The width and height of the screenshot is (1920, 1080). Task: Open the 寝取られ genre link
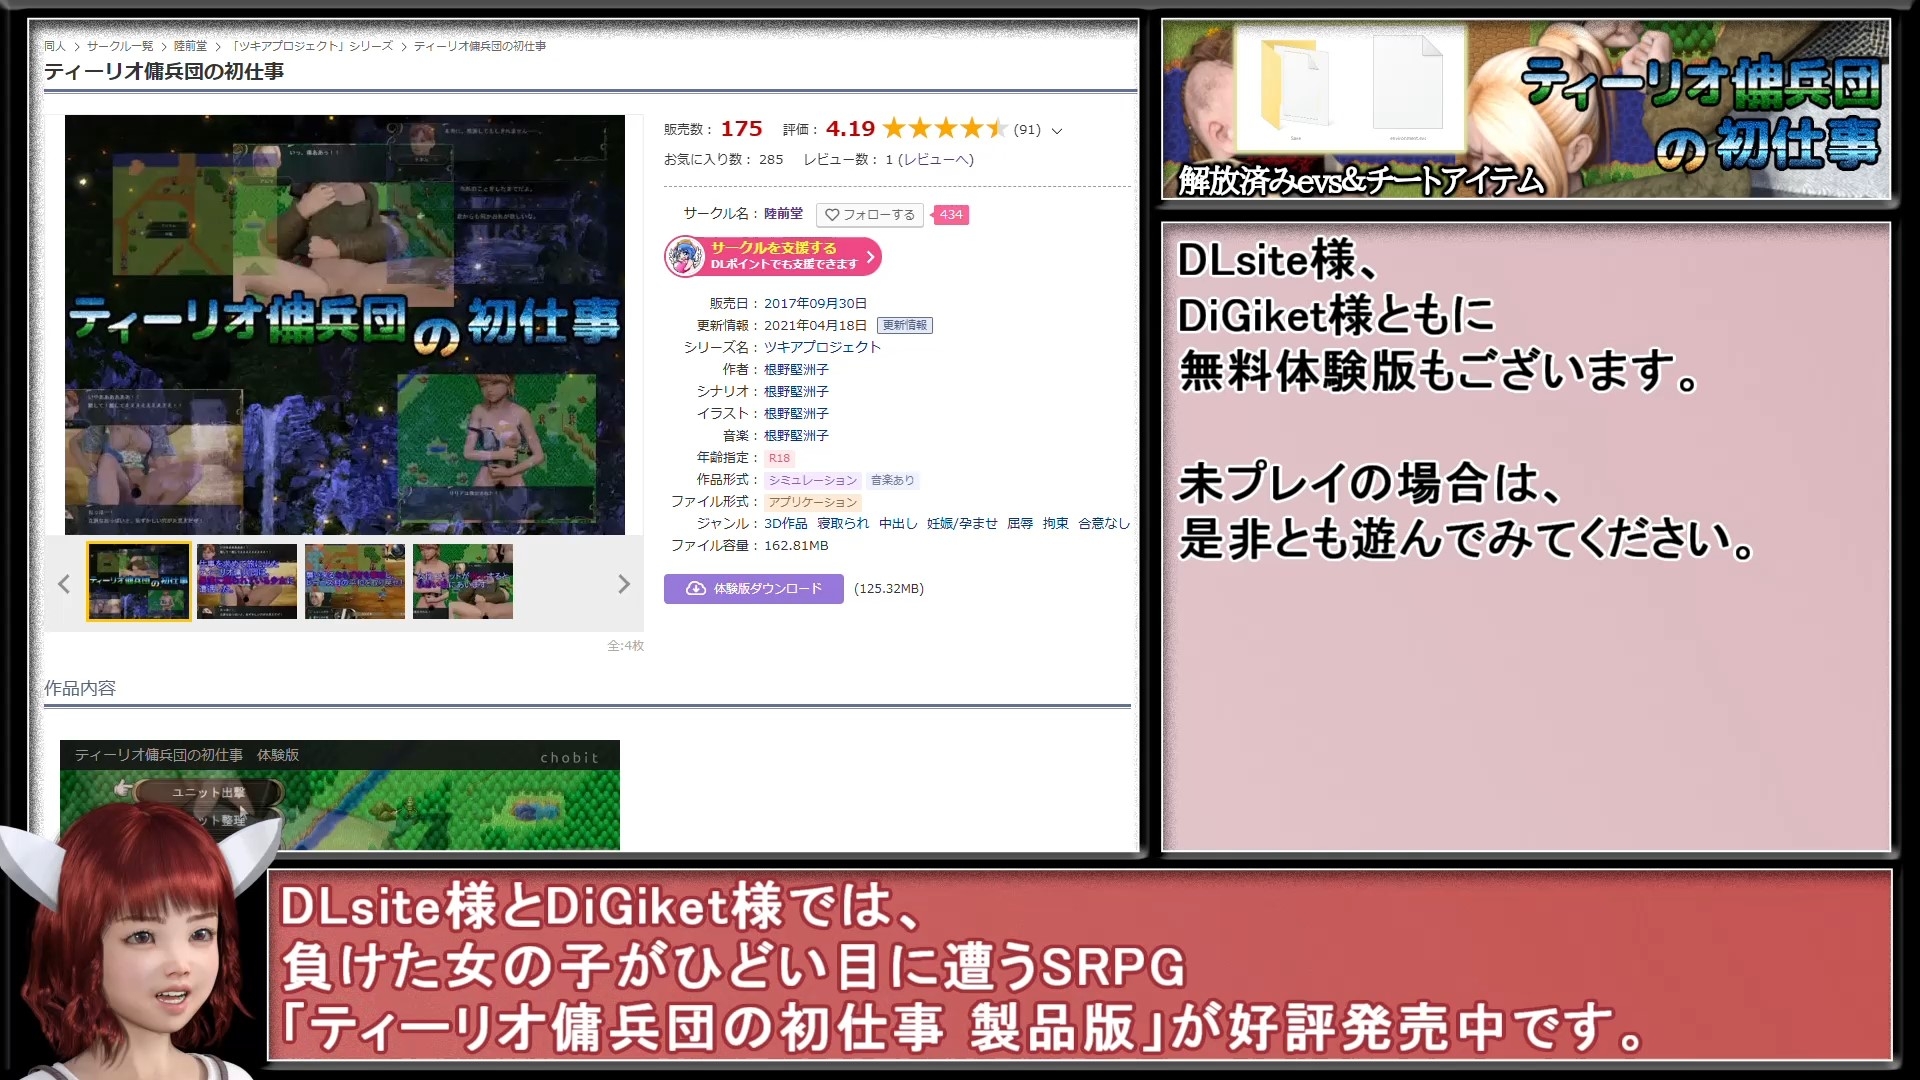[x=843, y=523]
